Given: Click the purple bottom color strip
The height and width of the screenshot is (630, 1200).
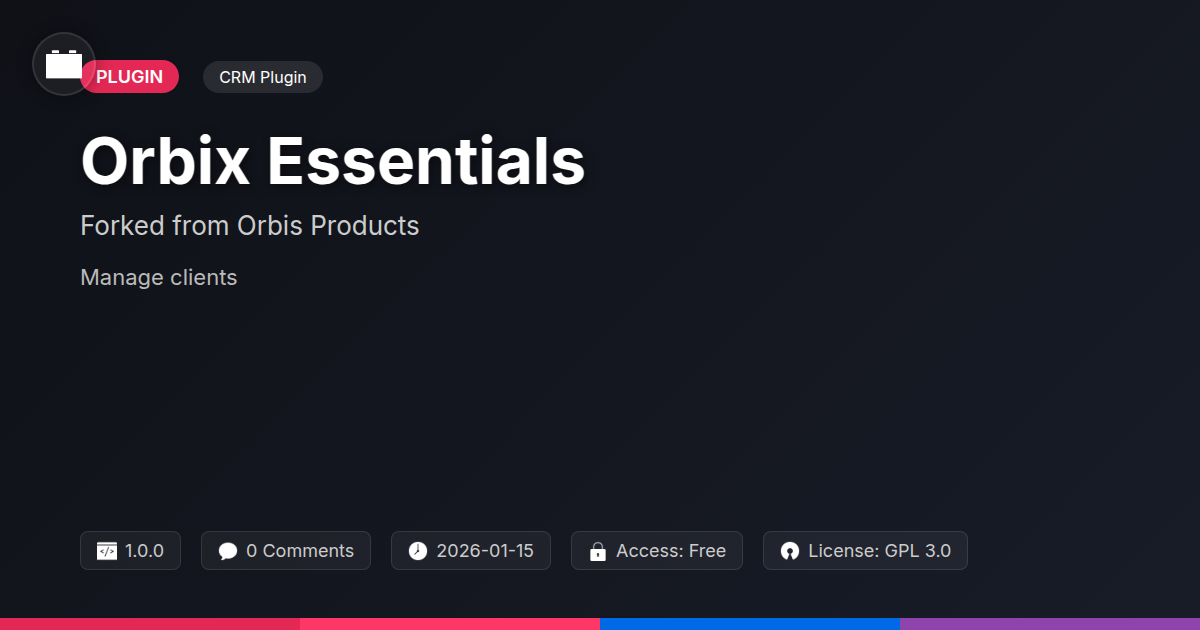Looking at the screenshot, I should coord(1050,624).
